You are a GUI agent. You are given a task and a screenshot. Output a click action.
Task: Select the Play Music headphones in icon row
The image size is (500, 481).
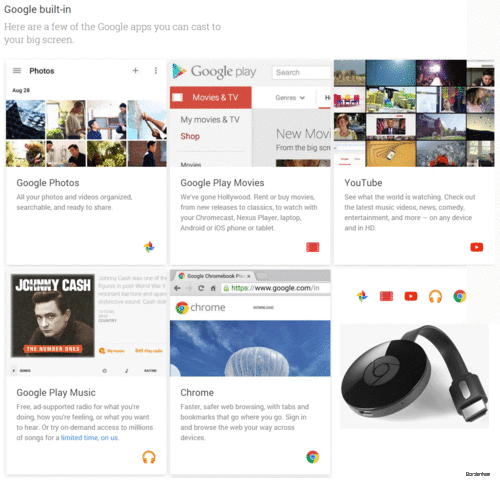[x=435, y=296]
